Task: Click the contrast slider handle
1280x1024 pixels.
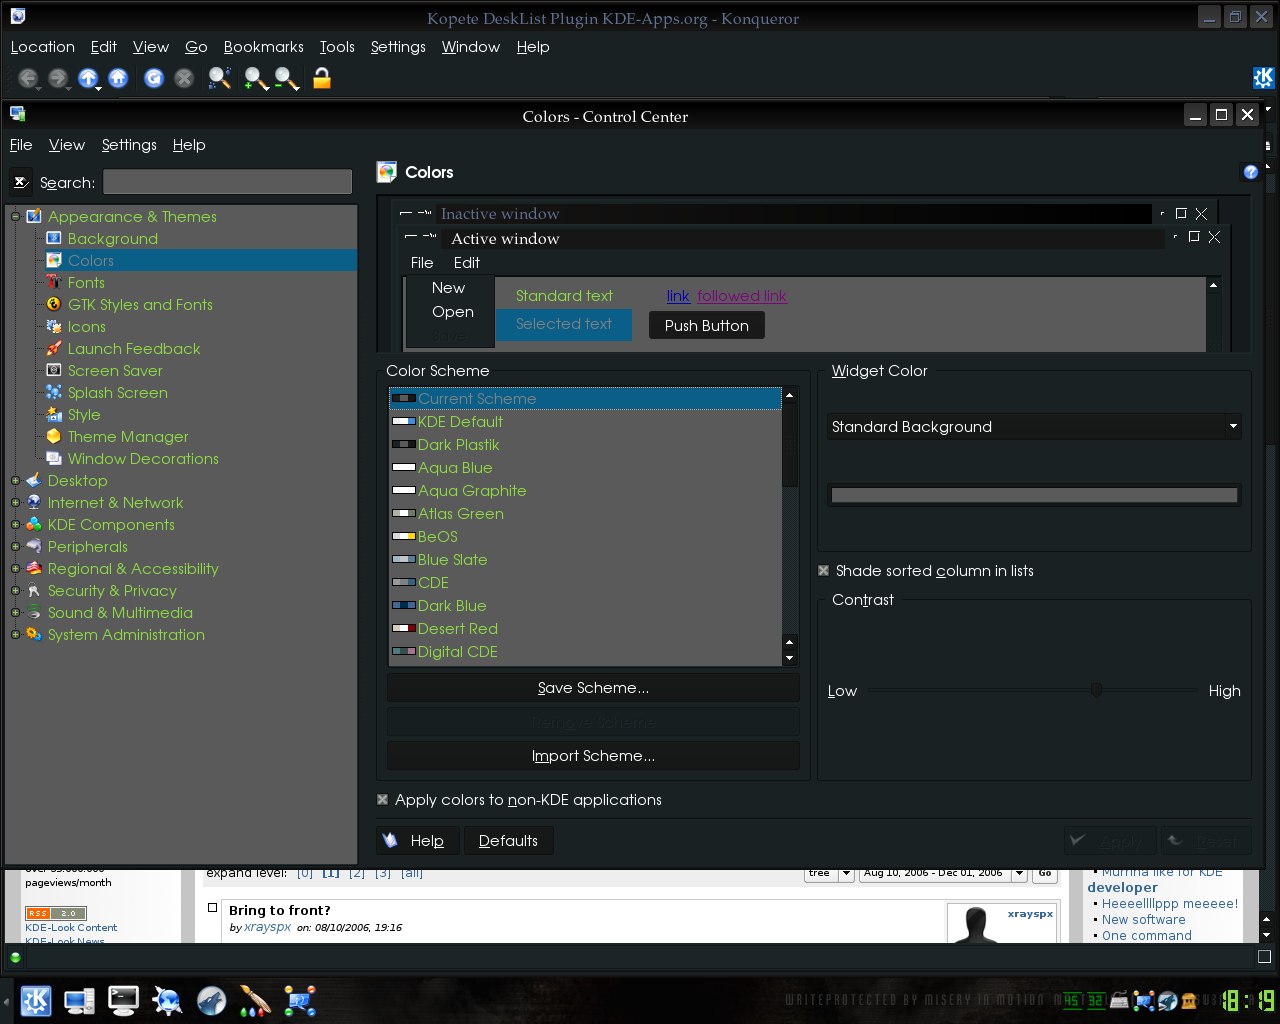Action: pyautogui.click(x=1096, y=690)
